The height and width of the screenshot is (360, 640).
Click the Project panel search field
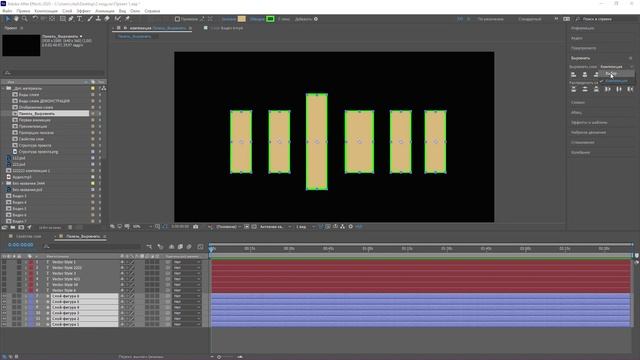point(53,73)
